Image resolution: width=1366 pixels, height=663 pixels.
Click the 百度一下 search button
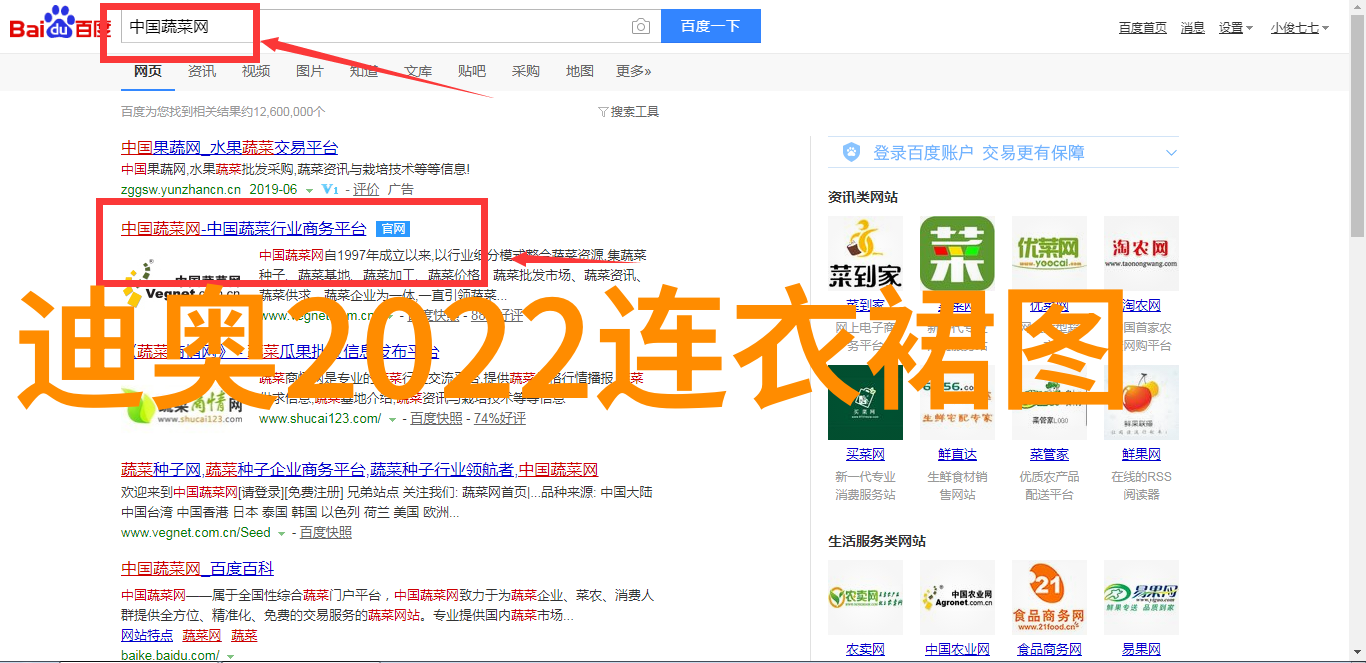[711, 26]
